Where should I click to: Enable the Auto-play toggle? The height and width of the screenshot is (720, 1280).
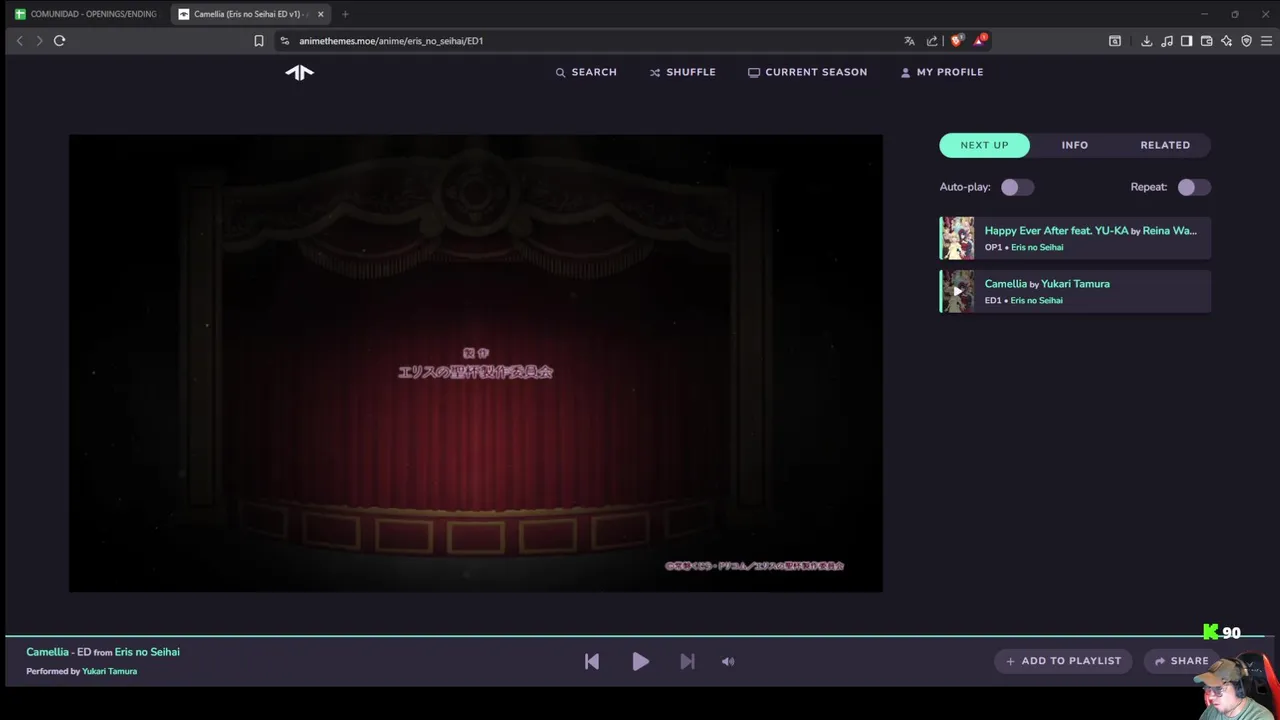(x=1017, y=187)
